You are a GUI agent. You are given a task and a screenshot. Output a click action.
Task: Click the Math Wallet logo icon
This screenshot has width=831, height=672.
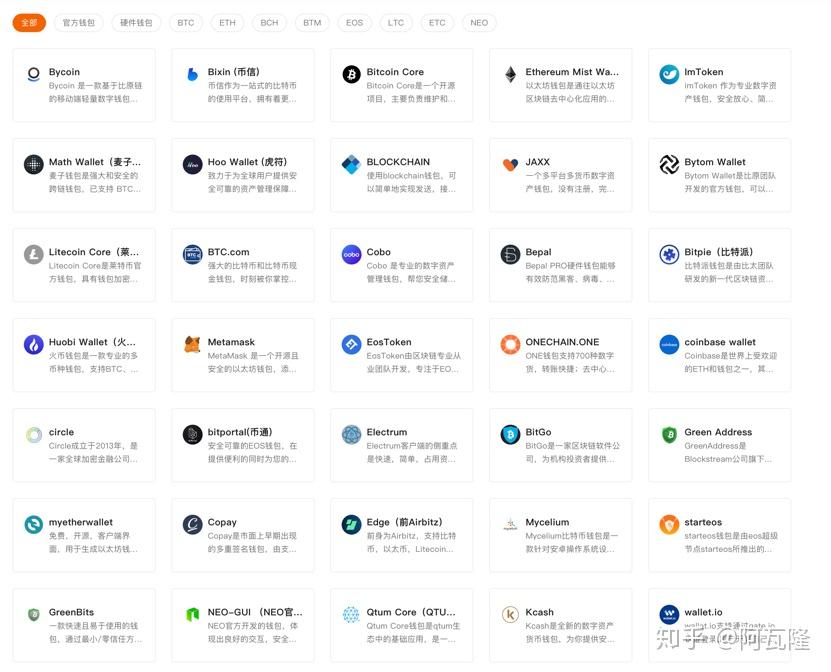33,164
